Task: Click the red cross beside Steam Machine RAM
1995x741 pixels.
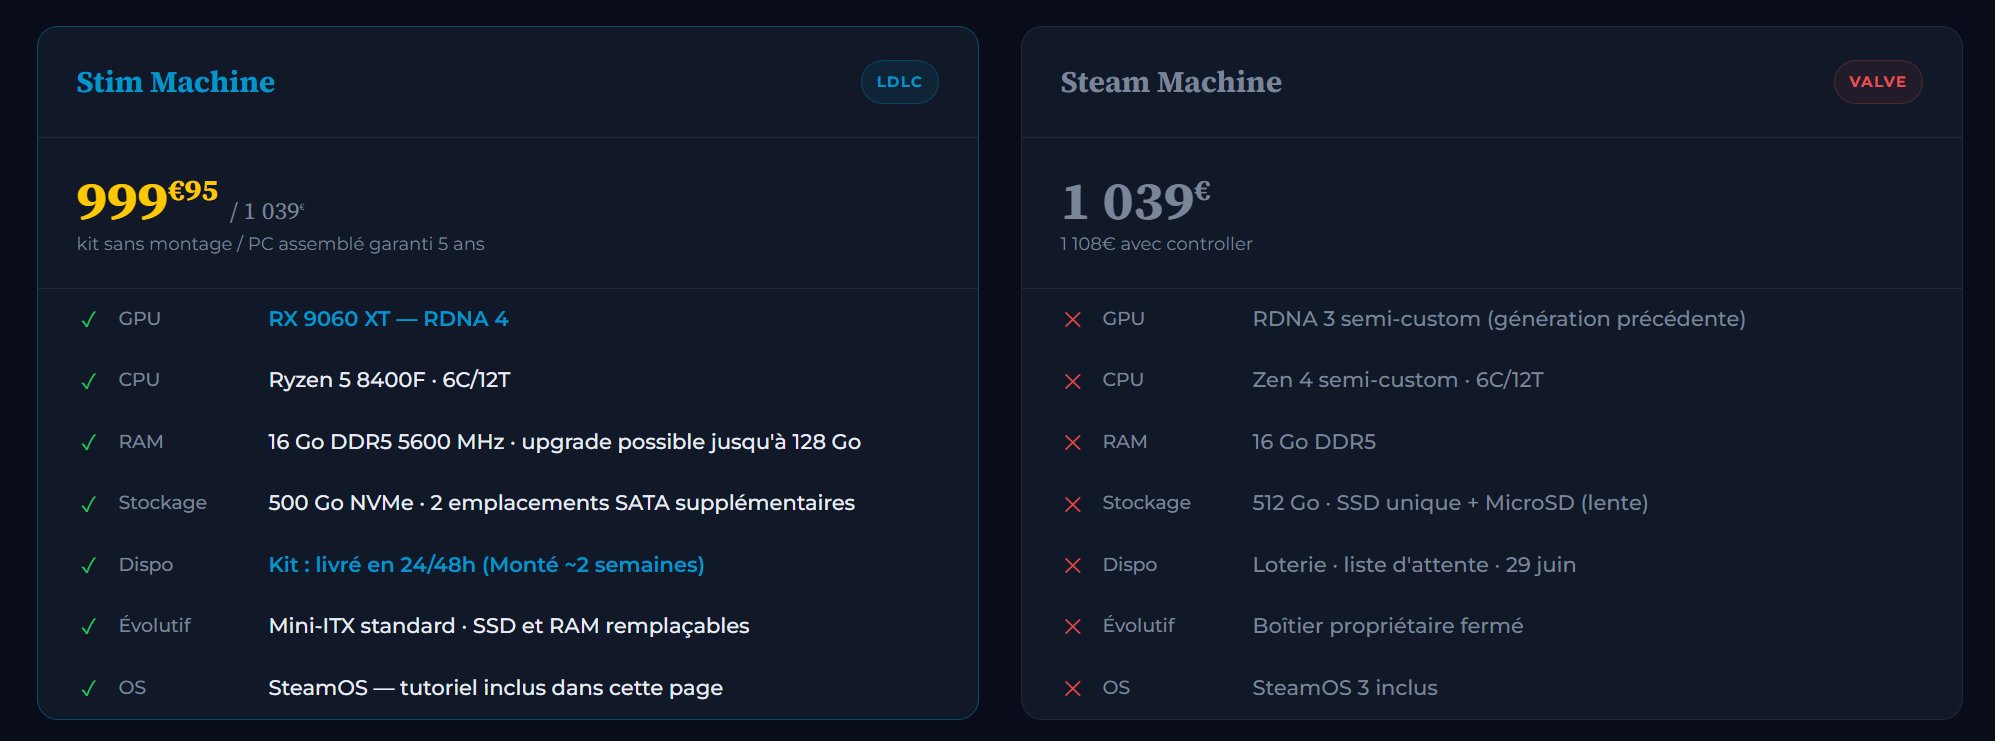Action: coord(1072,443)
